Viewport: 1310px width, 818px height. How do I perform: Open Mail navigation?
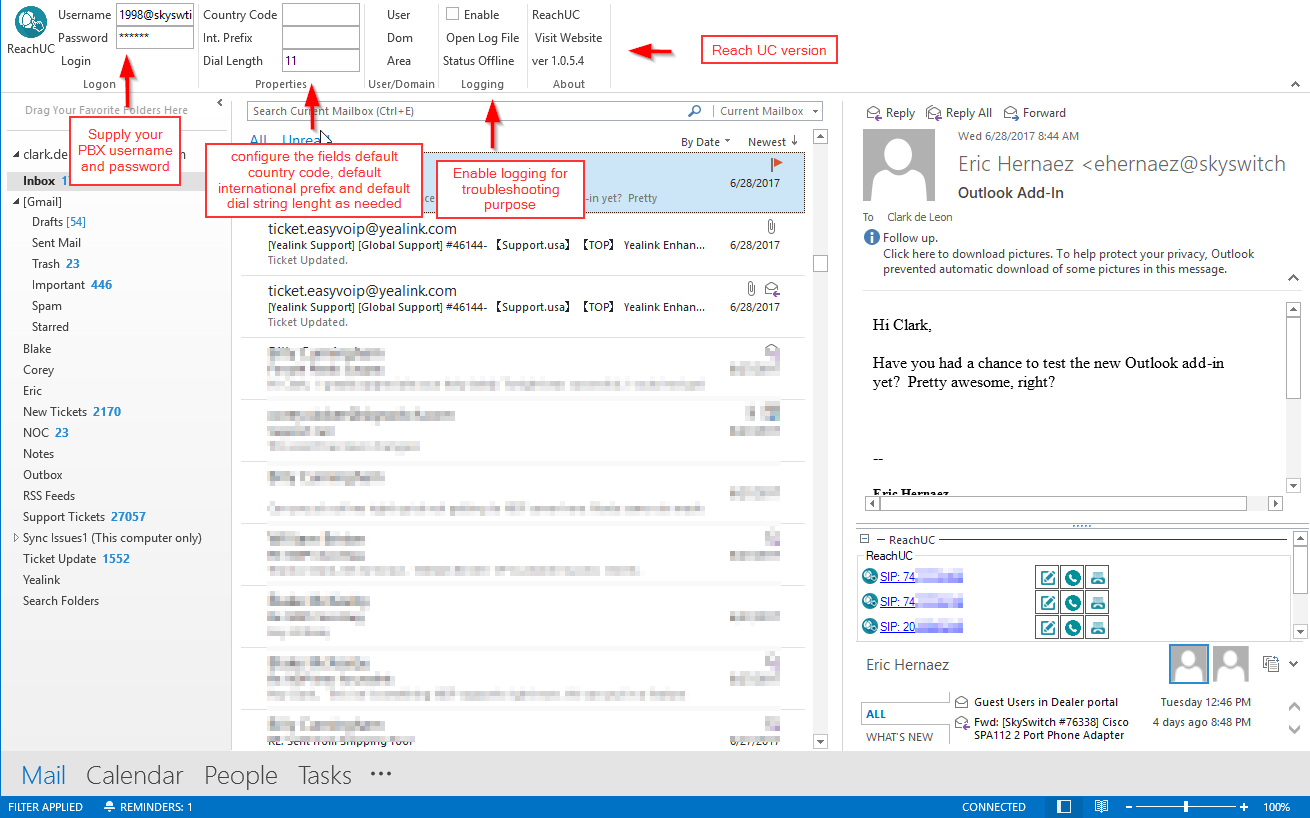[x=44, y=775]
